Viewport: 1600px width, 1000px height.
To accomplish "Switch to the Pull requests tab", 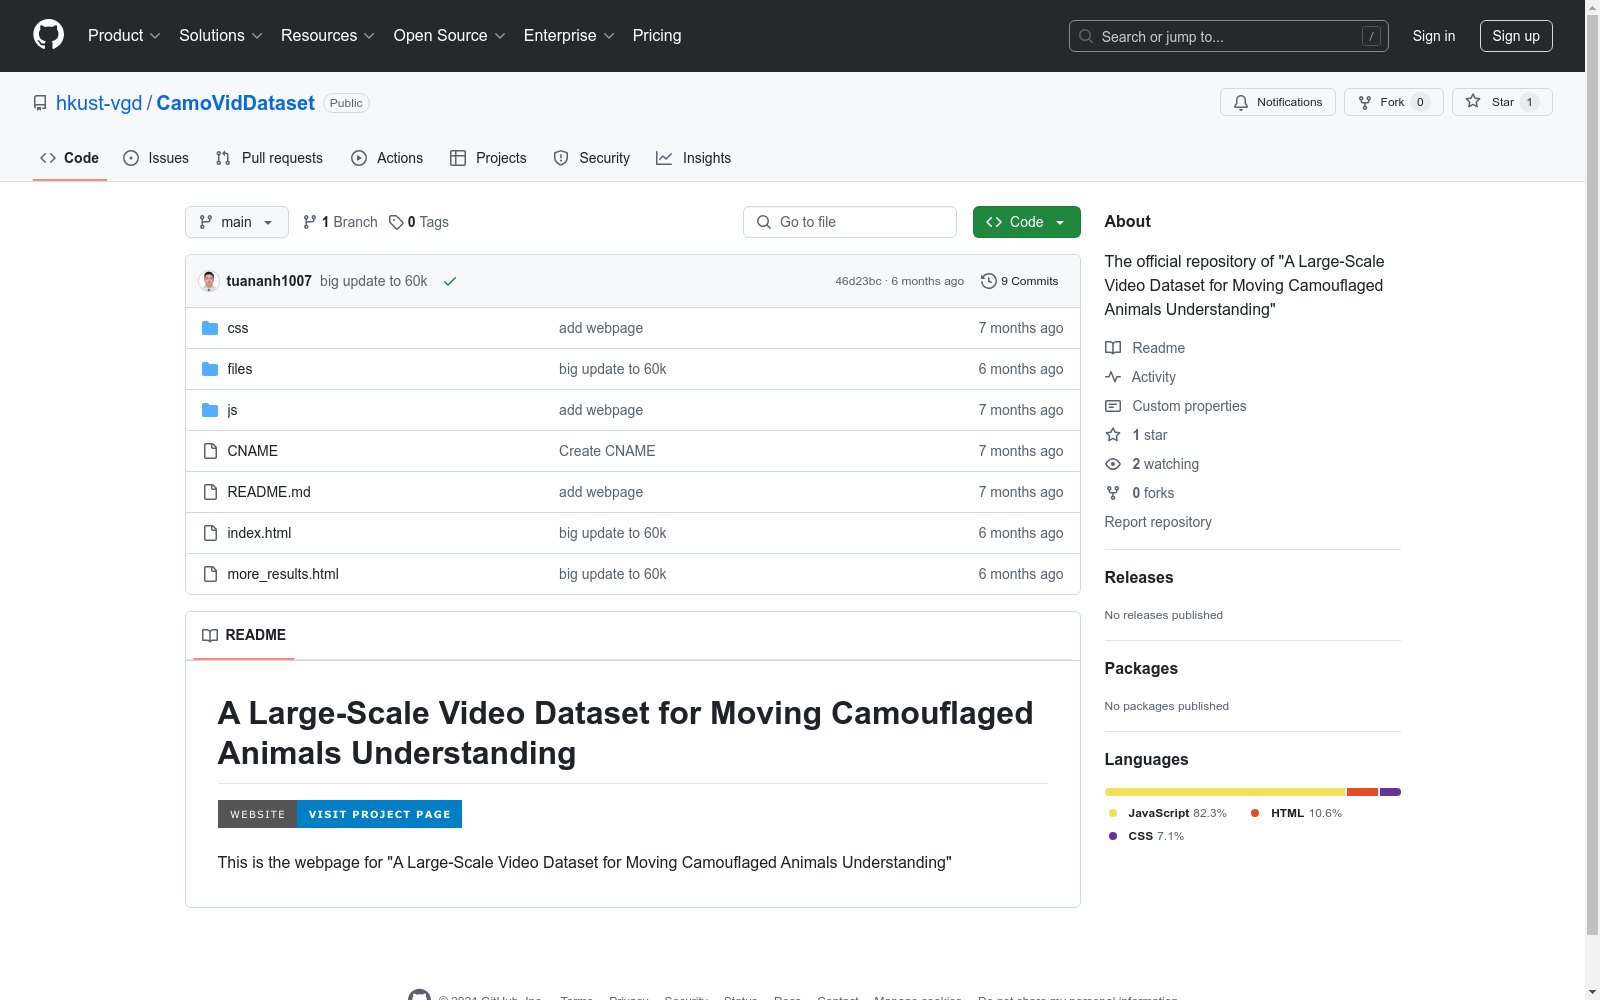I will tap(269, 158).
